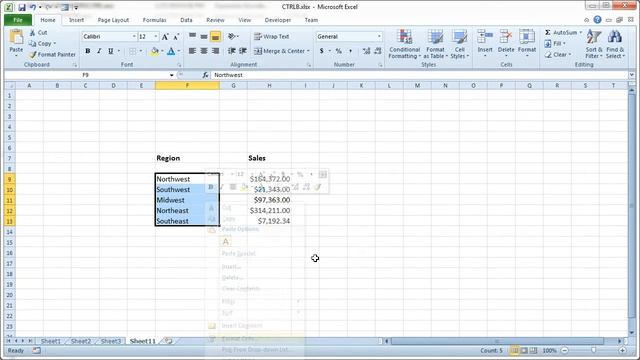Select Middle Align
Image resolution: width=640 pixels, height=360 pixels.
click(204, 37)
